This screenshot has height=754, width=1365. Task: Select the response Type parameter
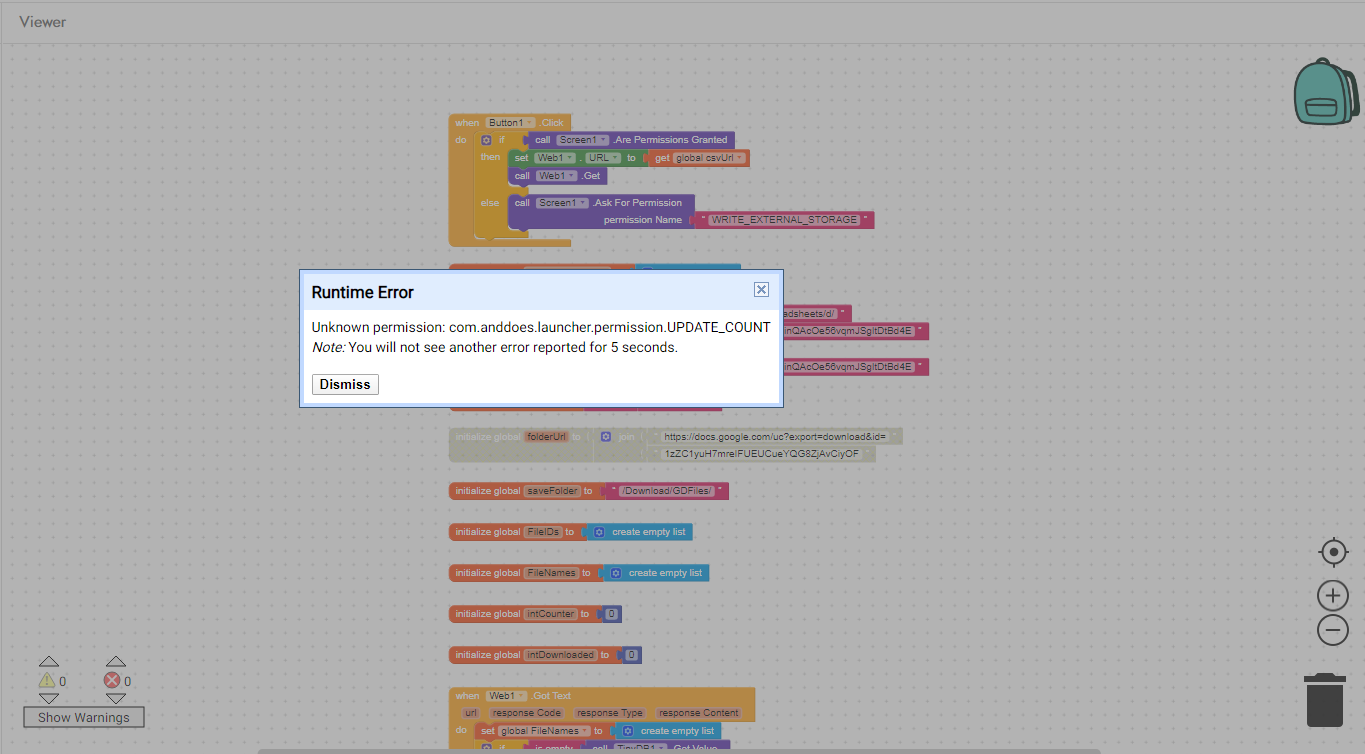609,713
